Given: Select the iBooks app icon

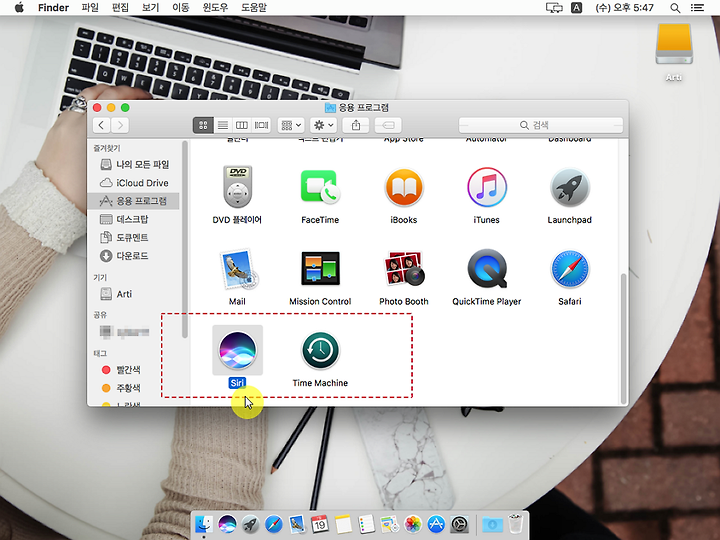Looking at the screenshot, I should tap(404, 187).
